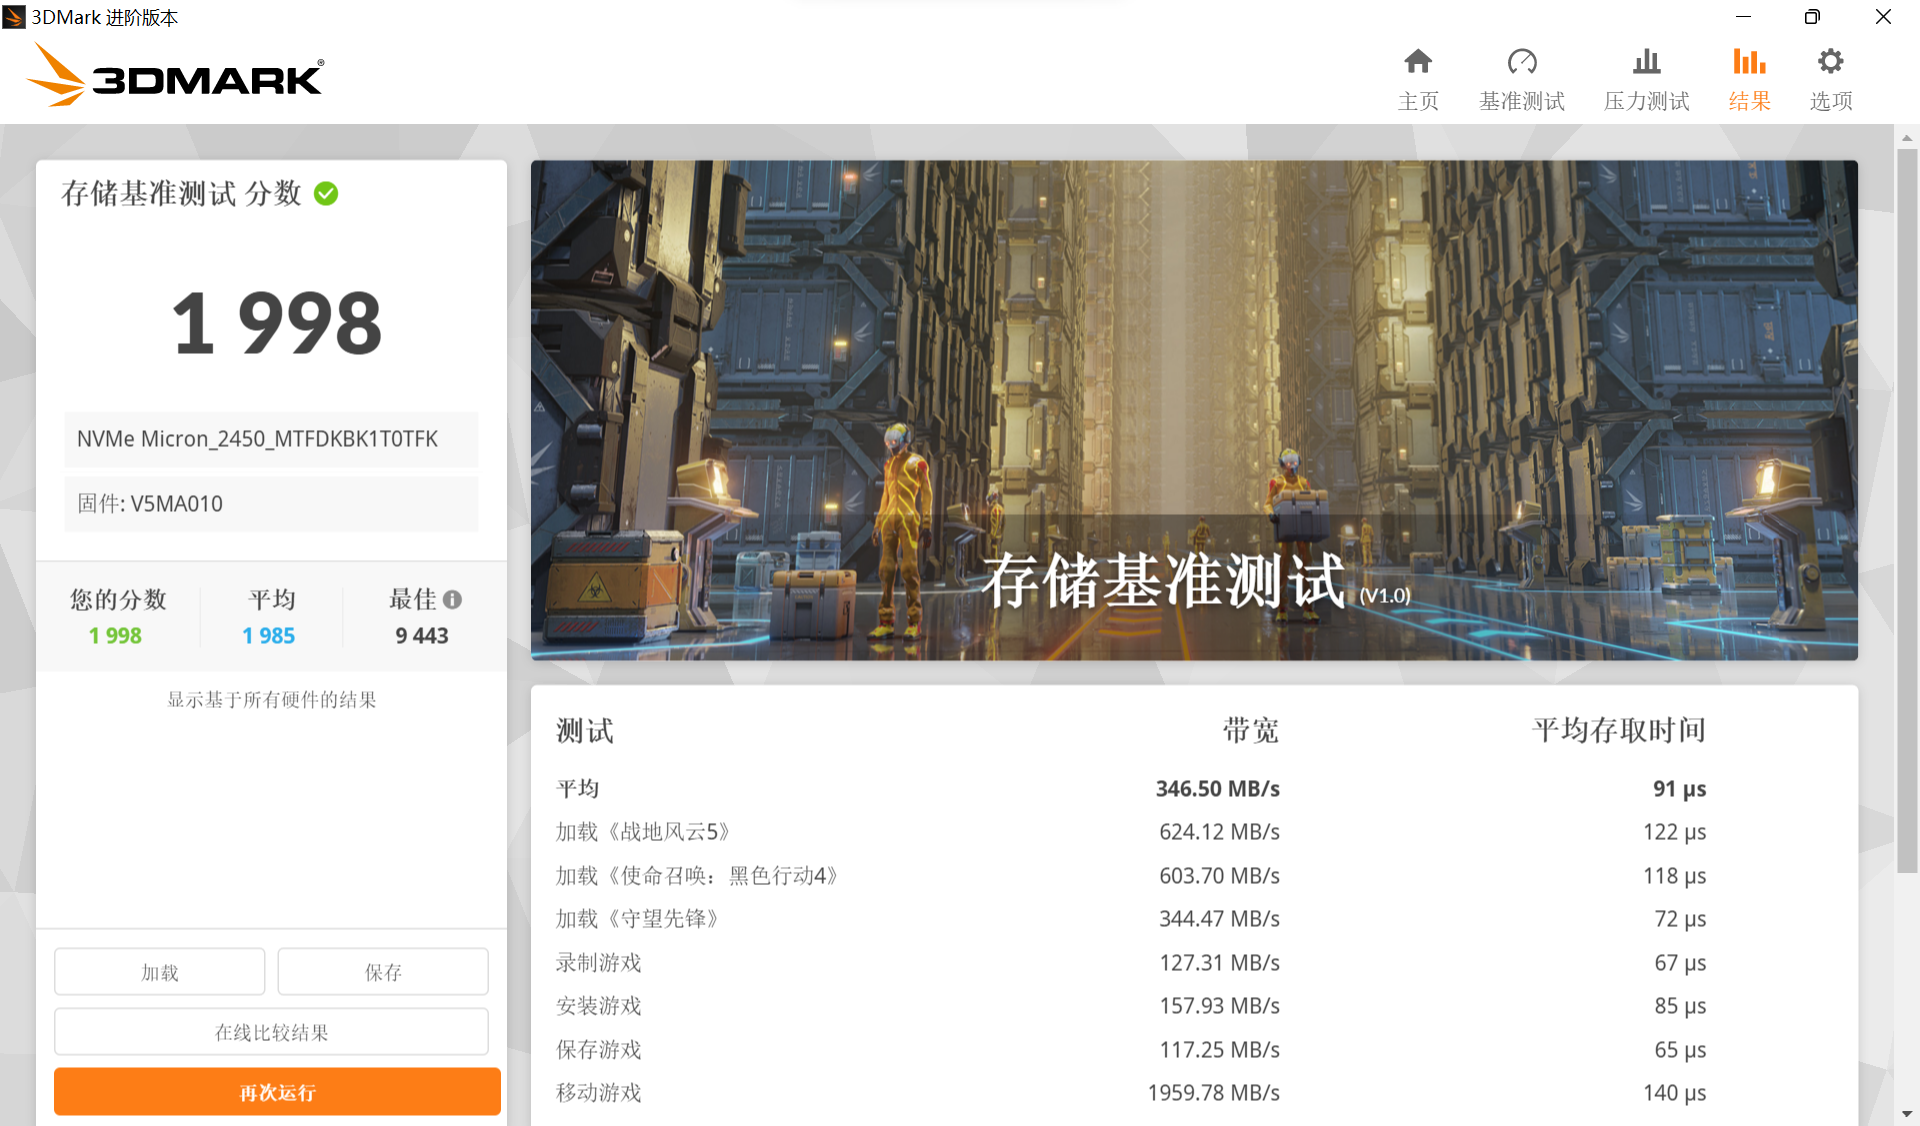Open the 主页 home page

1417,78
